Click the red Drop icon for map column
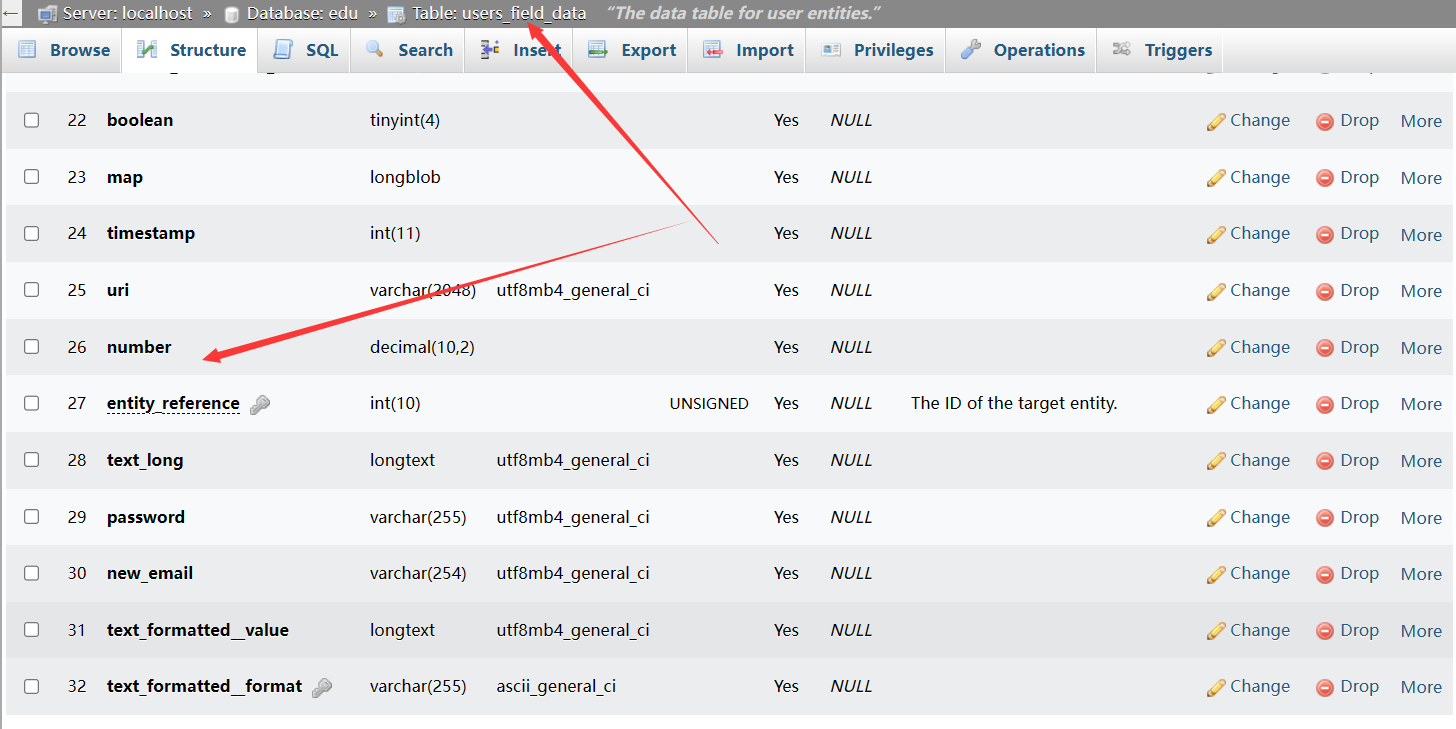 click(1325, 178)
